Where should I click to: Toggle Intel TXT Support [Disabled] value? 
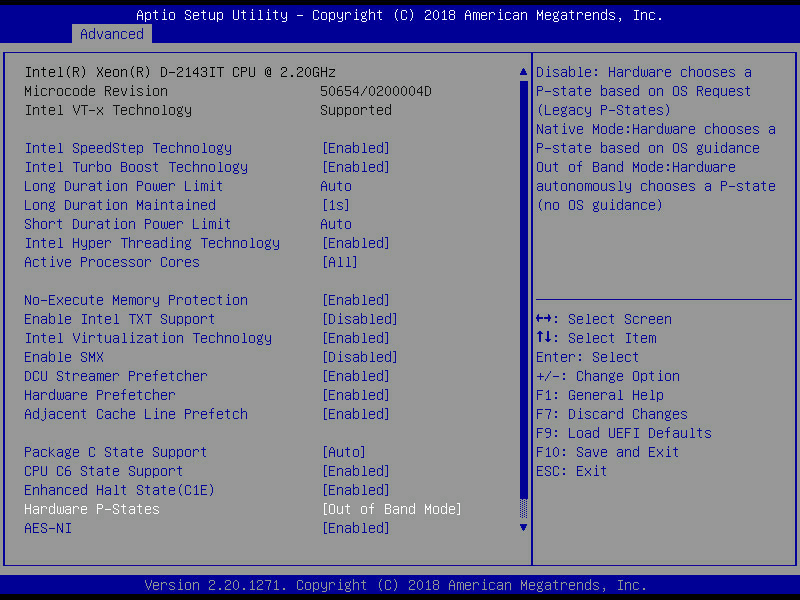(x=360, y=319)
